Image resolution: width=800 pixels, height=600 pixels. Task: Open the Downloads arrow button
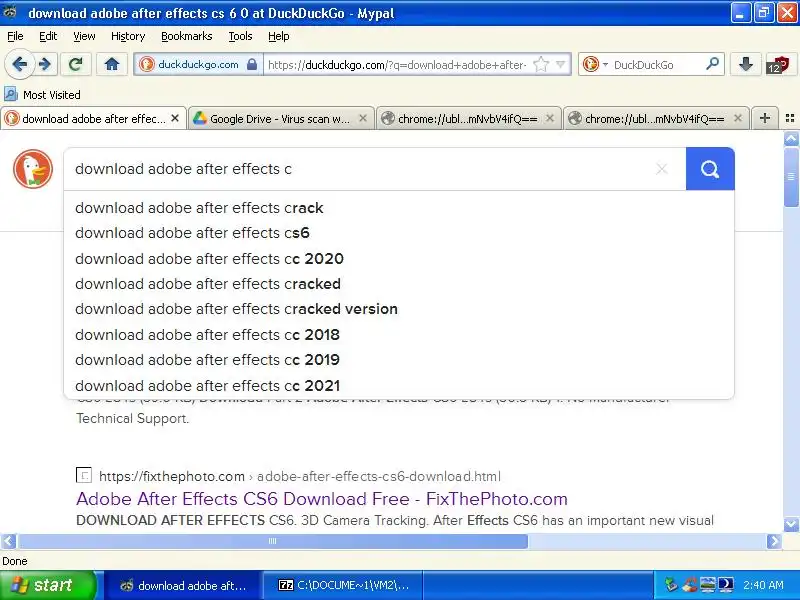click(x=746, y=64)
